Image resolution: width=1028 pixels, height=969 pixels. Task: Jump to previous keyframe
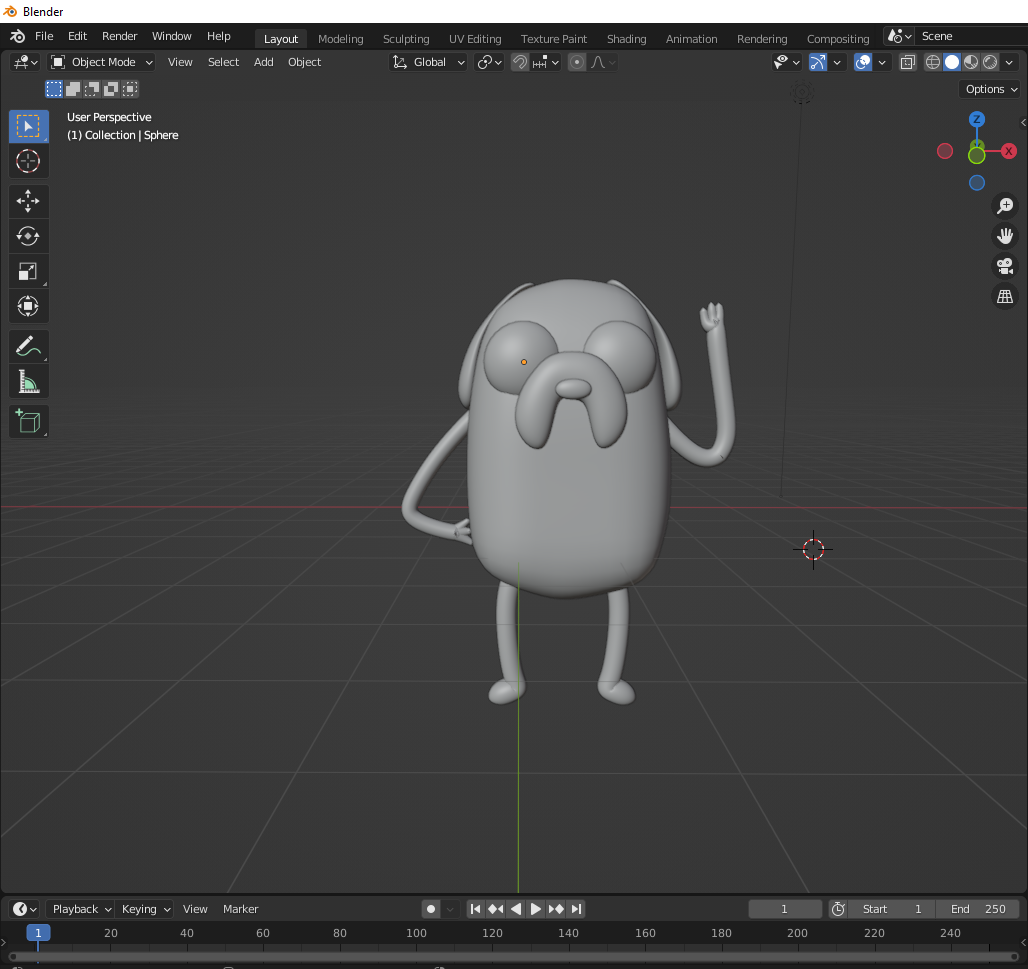click(x=496, y=909)
